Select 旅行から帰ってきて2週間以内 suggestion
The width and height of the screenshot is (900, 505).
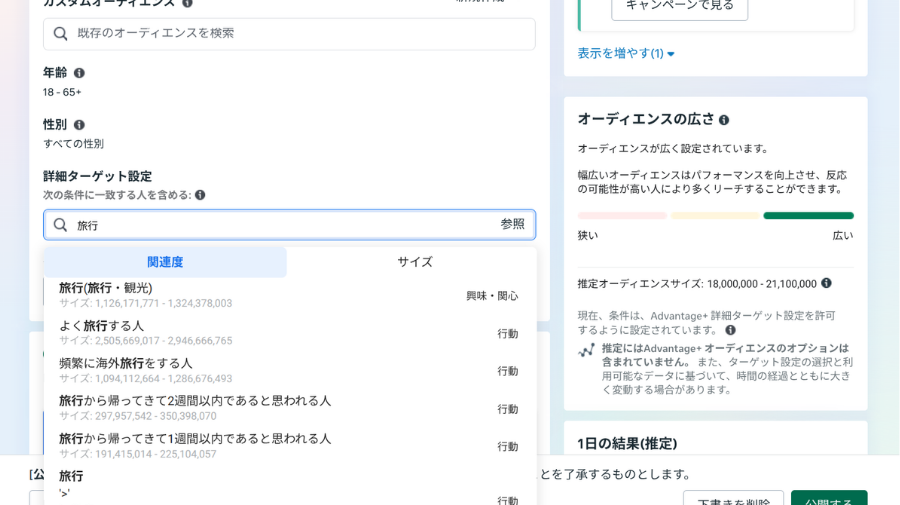click(290, 408)
